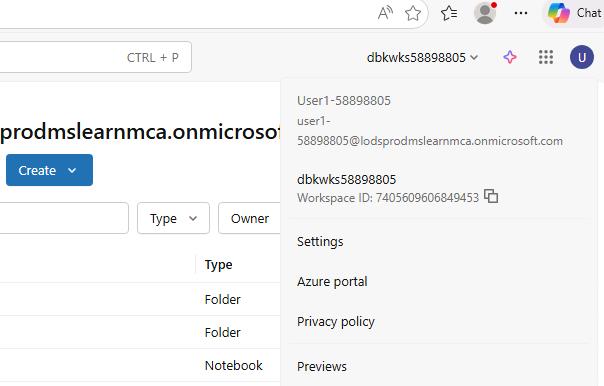This screenshot has height=386, width=604.
Task: Open Previews from the user menu
Action: point(322,366)
